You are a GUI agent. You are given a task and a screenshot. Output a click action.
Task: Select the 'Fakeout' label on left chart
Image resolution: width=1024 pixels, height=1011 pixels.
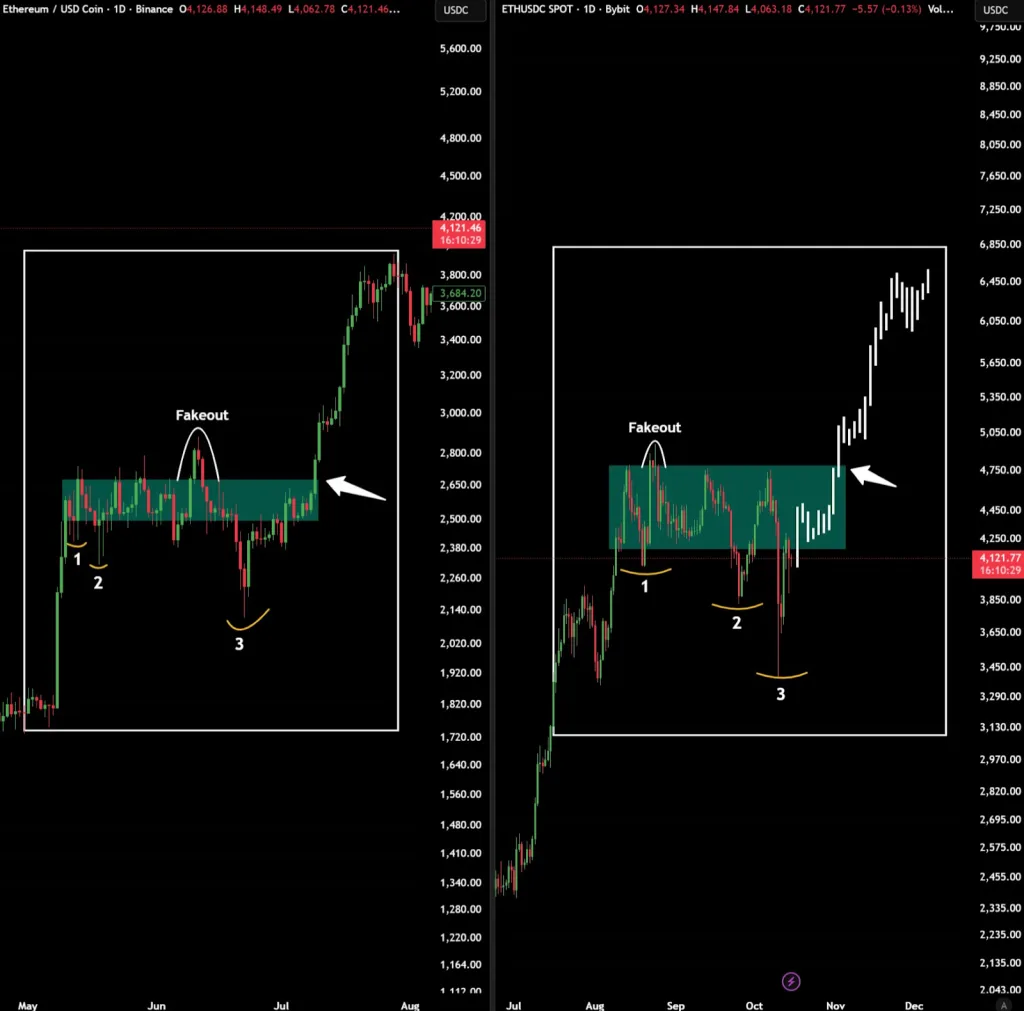click(x=202, y=415)
